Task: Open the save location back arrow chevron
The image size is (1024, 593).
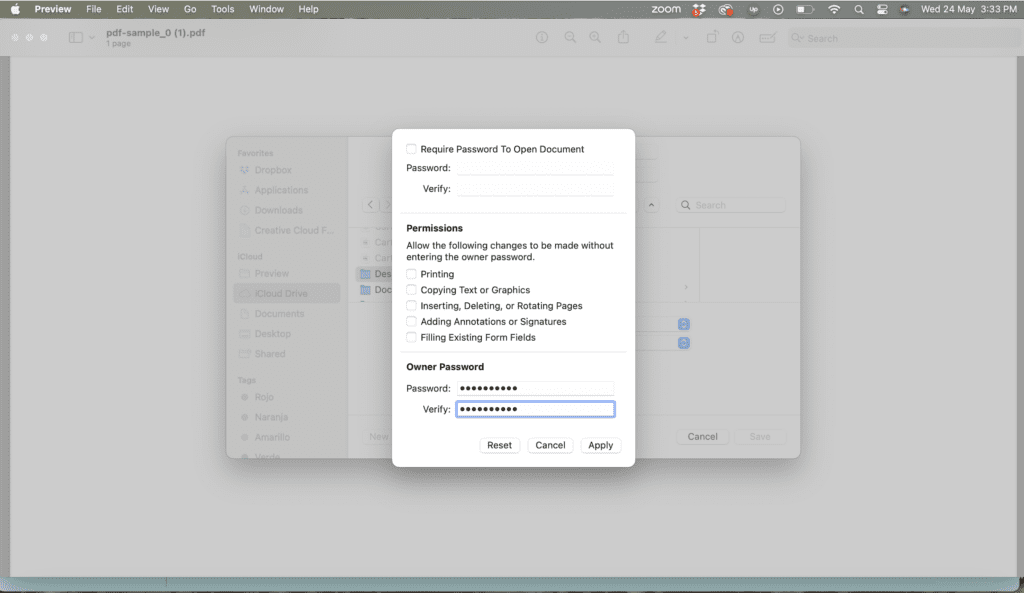Action: tap(370, 204)
